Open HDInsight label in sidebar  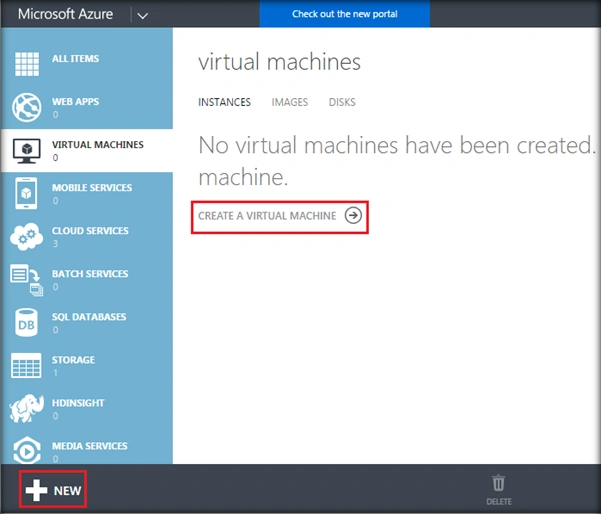pos(78,403)
